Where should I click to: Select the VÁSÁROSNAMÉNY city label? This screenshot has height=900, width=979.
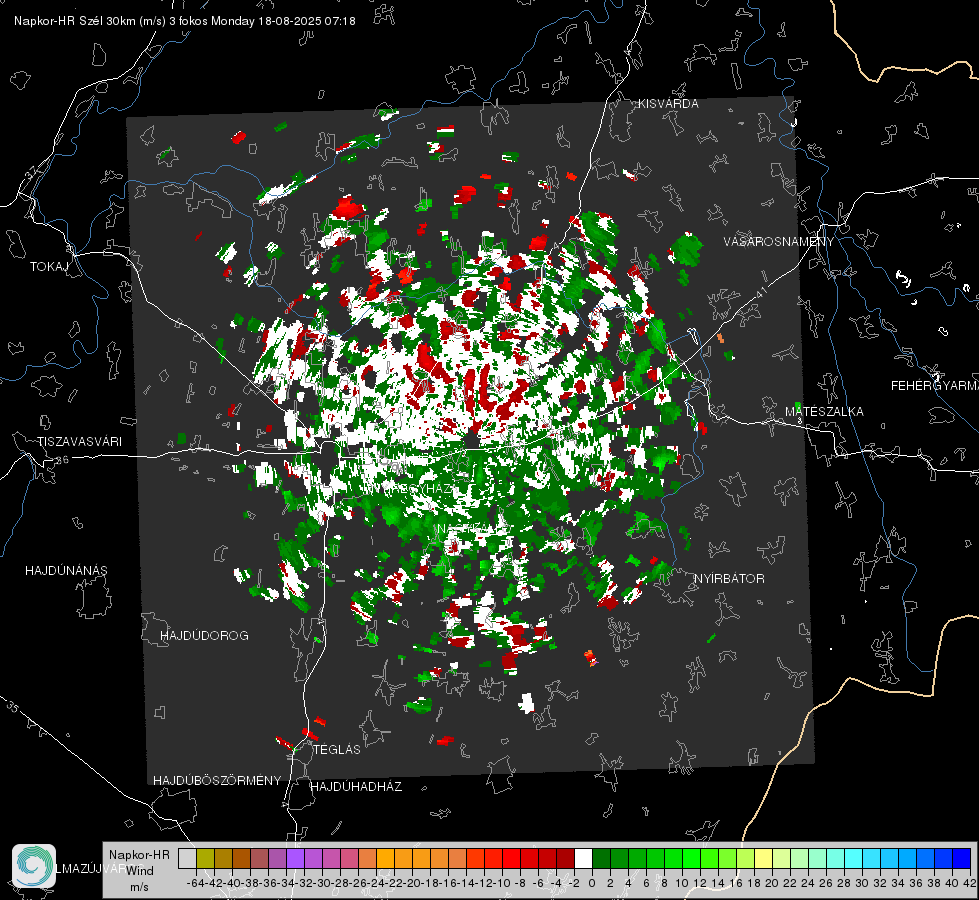pyautogui.click(x=779, y=242)
